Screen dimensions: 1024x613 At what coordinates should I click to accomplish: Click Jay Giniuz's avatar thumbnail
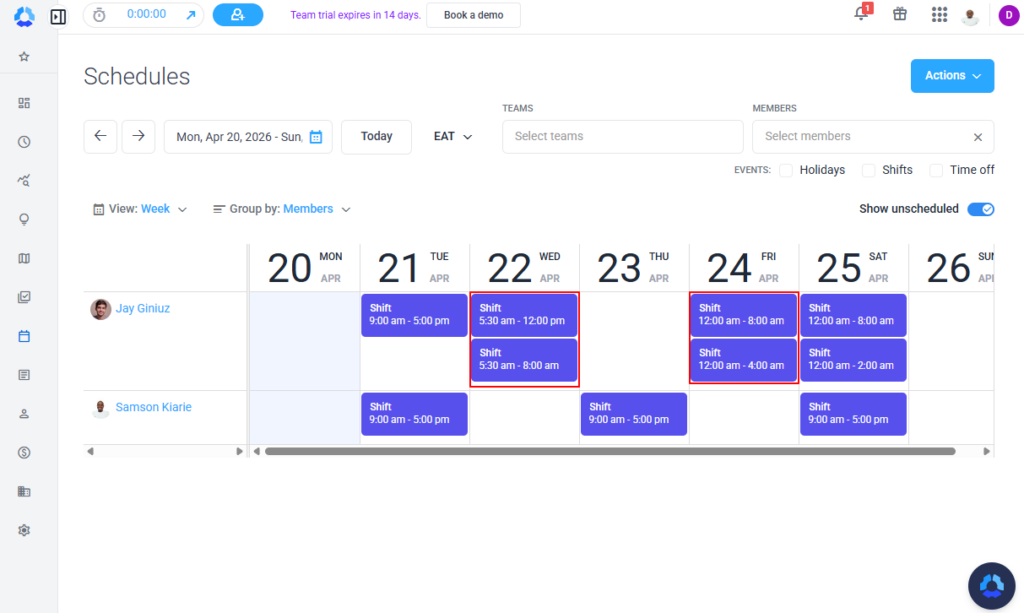click(101, 309)
